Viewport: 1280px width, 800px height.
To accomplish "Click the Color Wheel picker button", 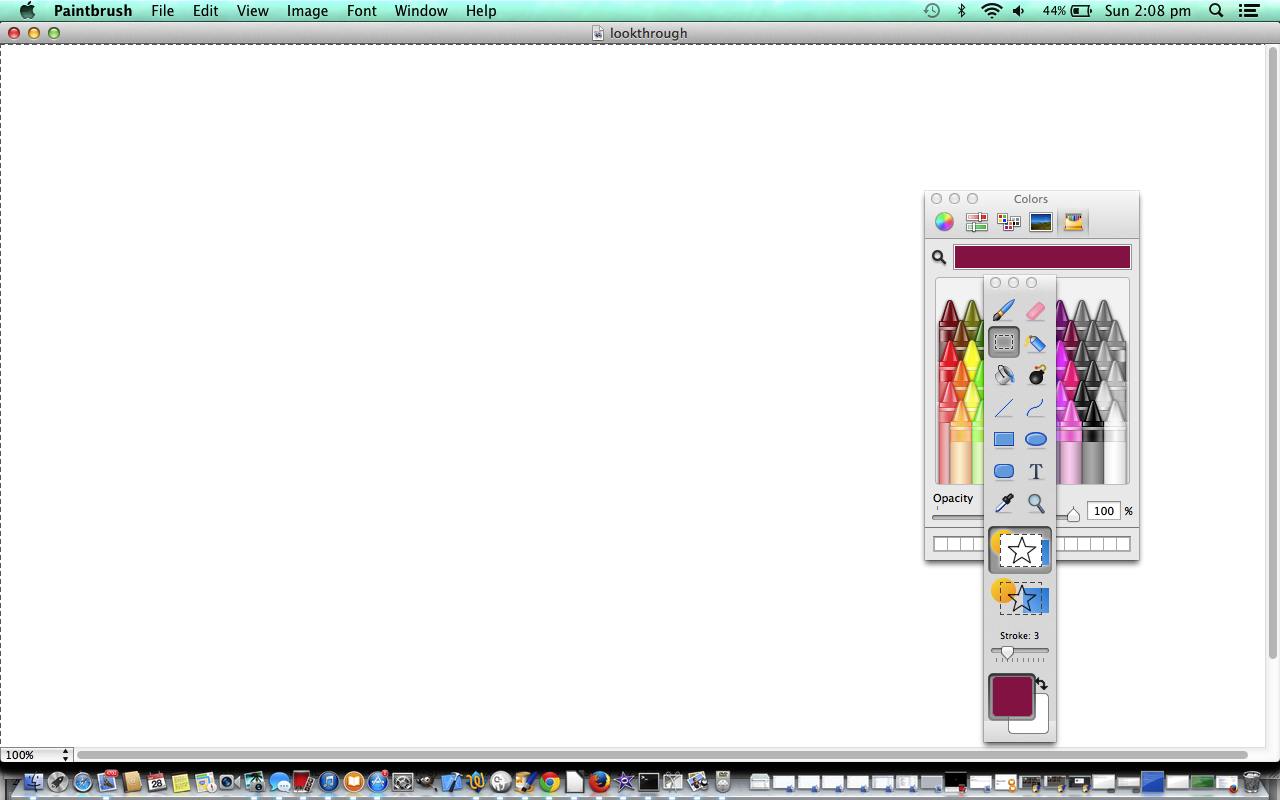I will click(x=944, y=222).
